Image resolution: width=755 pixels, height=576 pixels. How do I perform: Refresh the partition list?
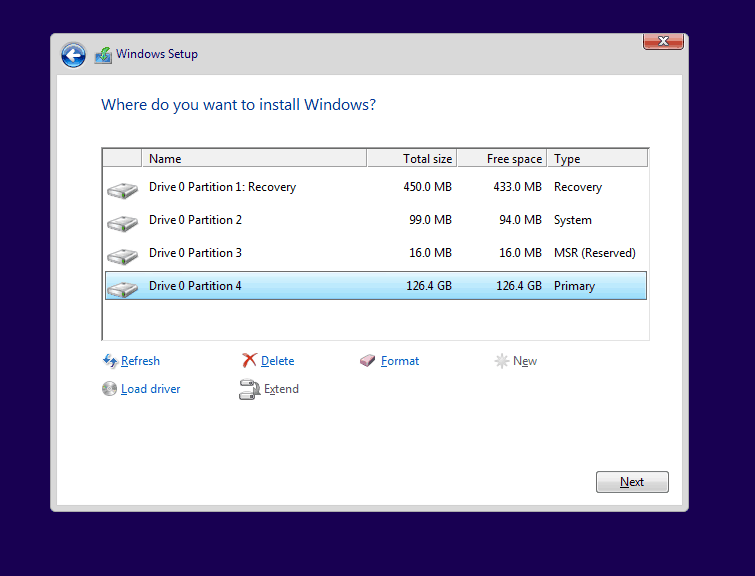pos(140,361)
